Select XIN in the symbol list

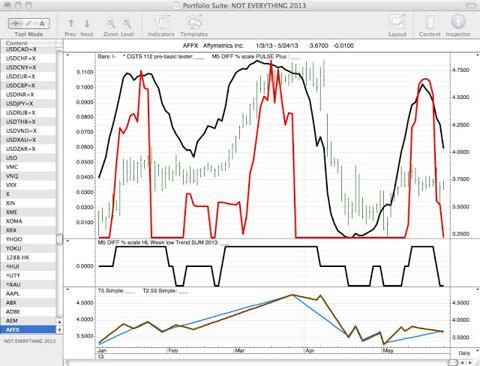[28, 203]
